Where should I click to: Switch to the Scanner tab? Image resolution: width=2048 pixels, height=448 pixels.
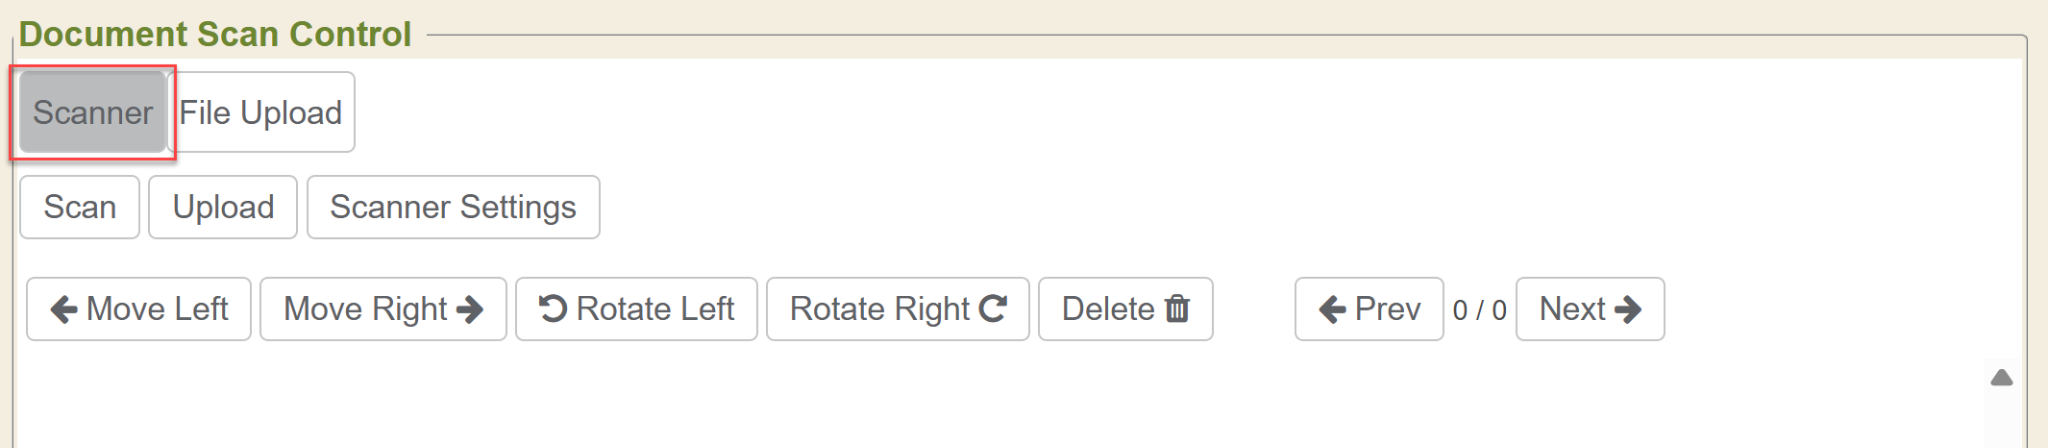point(93,112)
